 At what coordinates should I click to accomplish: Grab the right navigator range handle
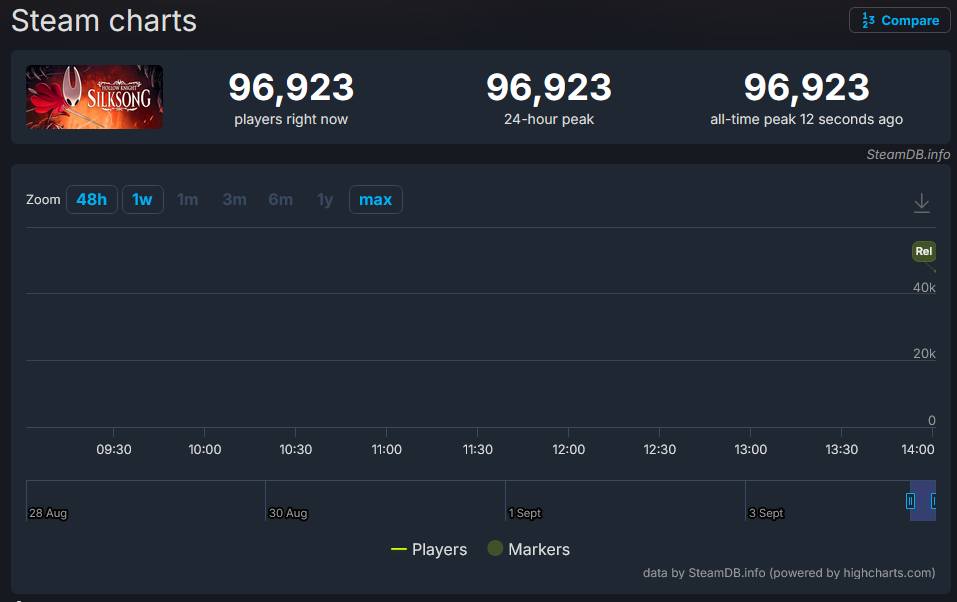pyautogui.click(x=933, y=501)
